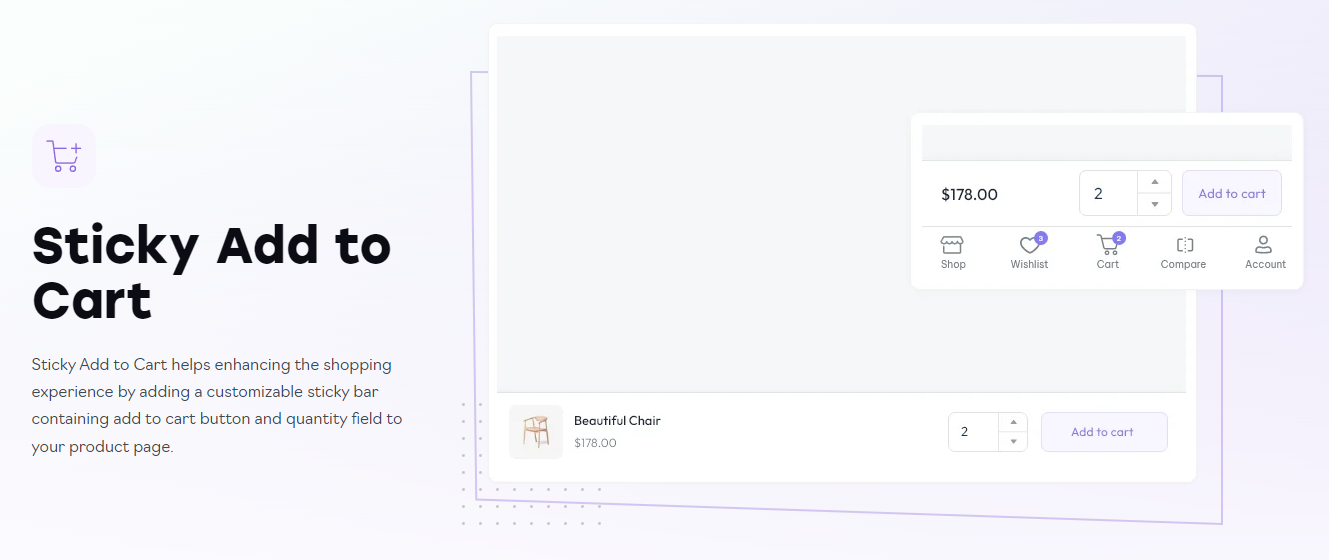
Task: Increase quantity in mobile sticky bar
Action: (1155, 182)
